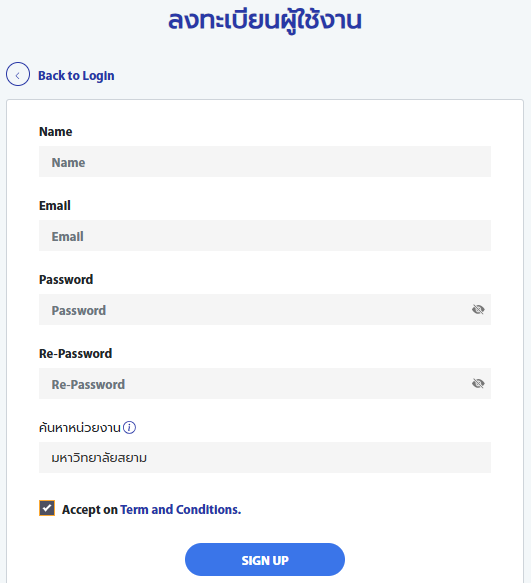Image resolution: width=531 pixels, height=583 pixels.
Task: Open the Term and Conditions link
Action: 181,509
